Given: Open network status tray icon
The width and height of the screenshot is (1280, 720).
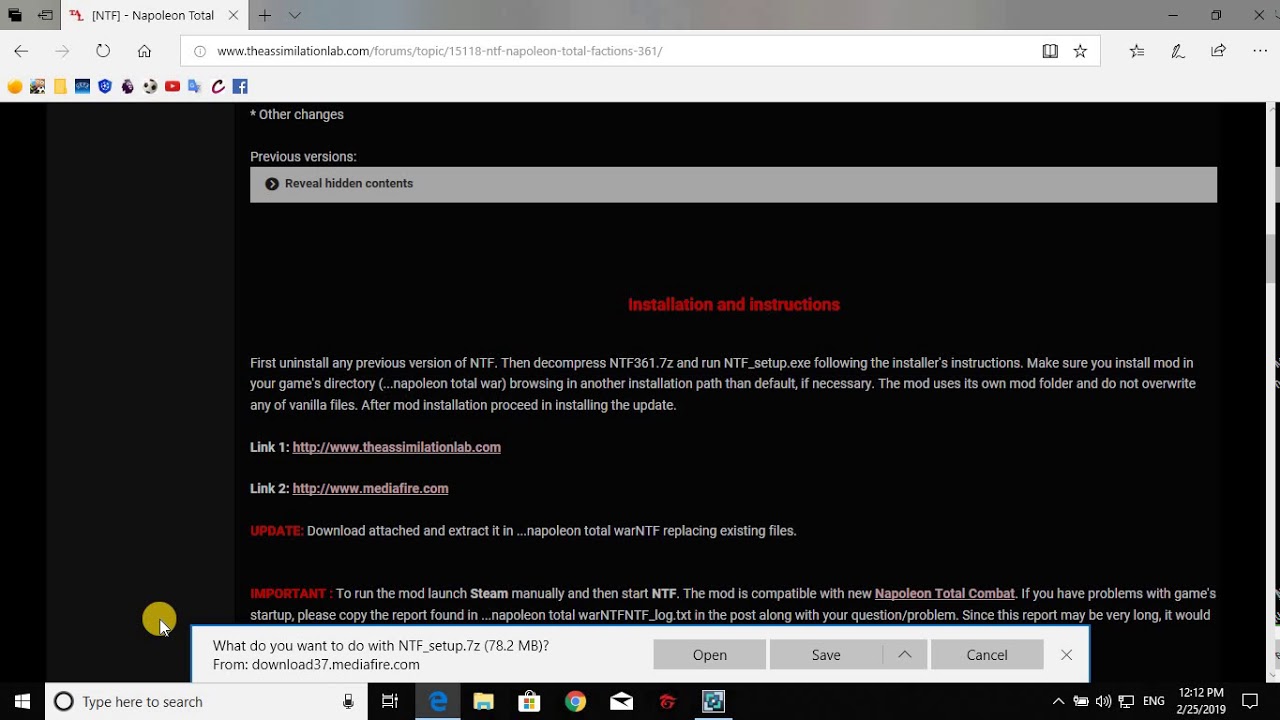Looking at the screenshot, I should tap(1126, 702).
